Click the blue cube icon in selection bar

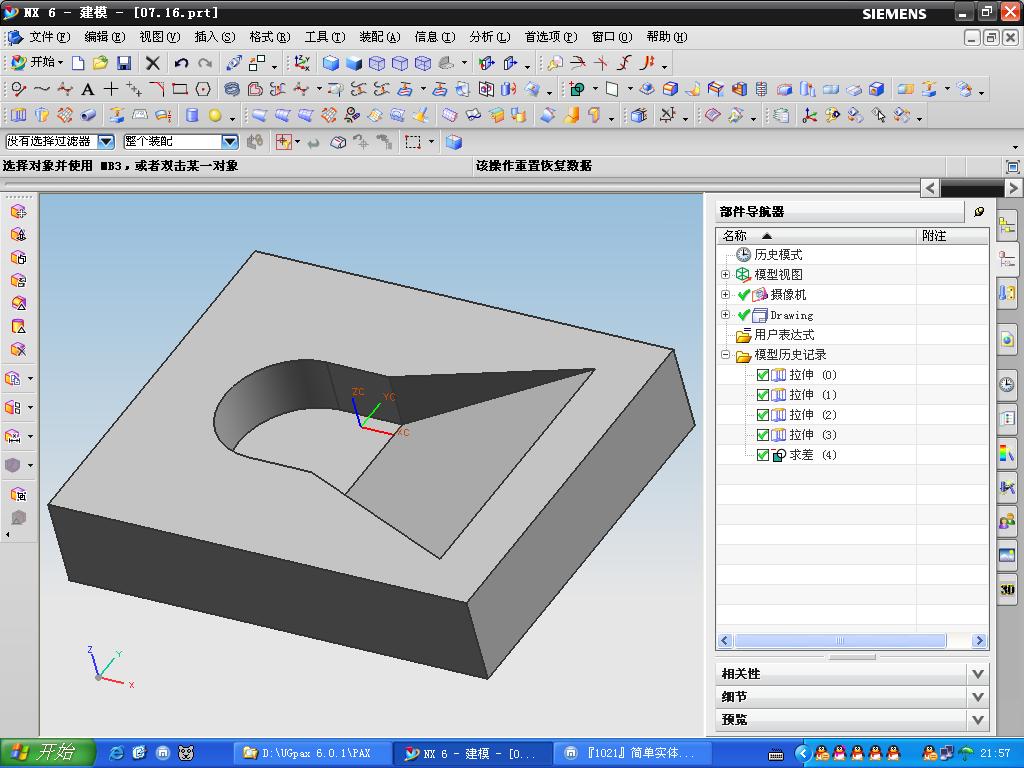pyautogui.click(x=454, y=142)
